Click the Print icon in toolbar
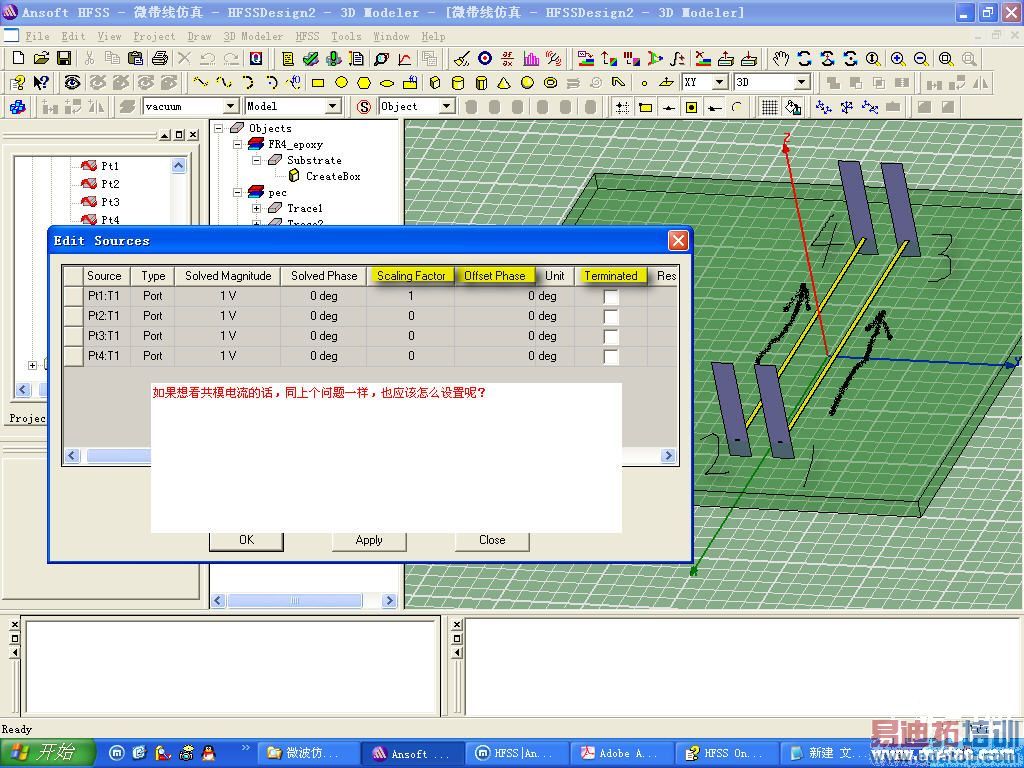The image size is (1024, 768). tap(159, 59)
